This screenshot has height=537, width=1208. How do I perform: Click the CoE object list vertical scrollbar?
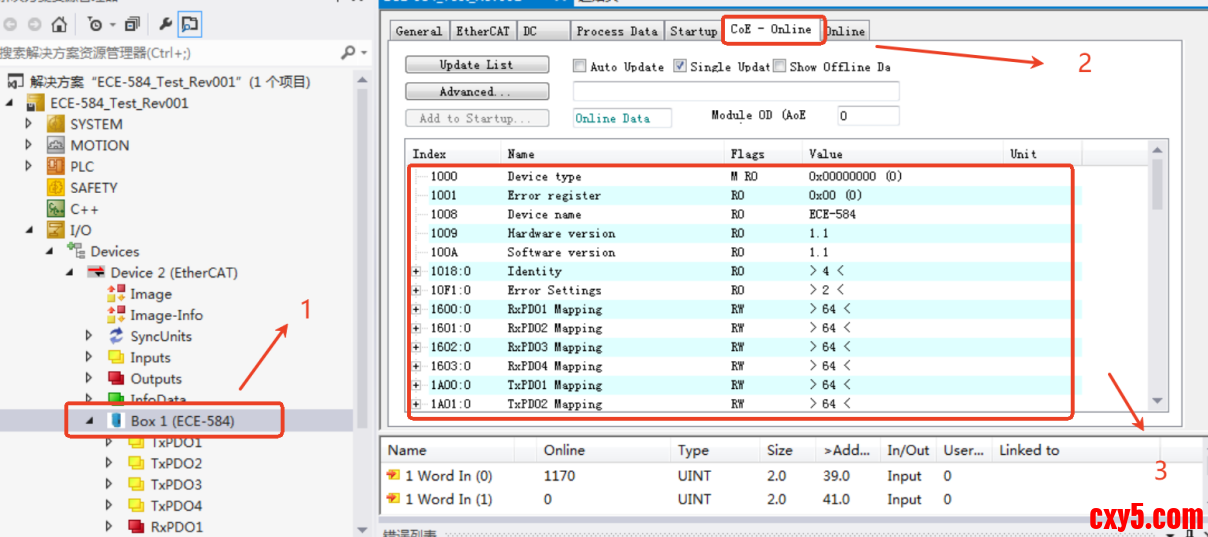click(x=1158, y=280)
